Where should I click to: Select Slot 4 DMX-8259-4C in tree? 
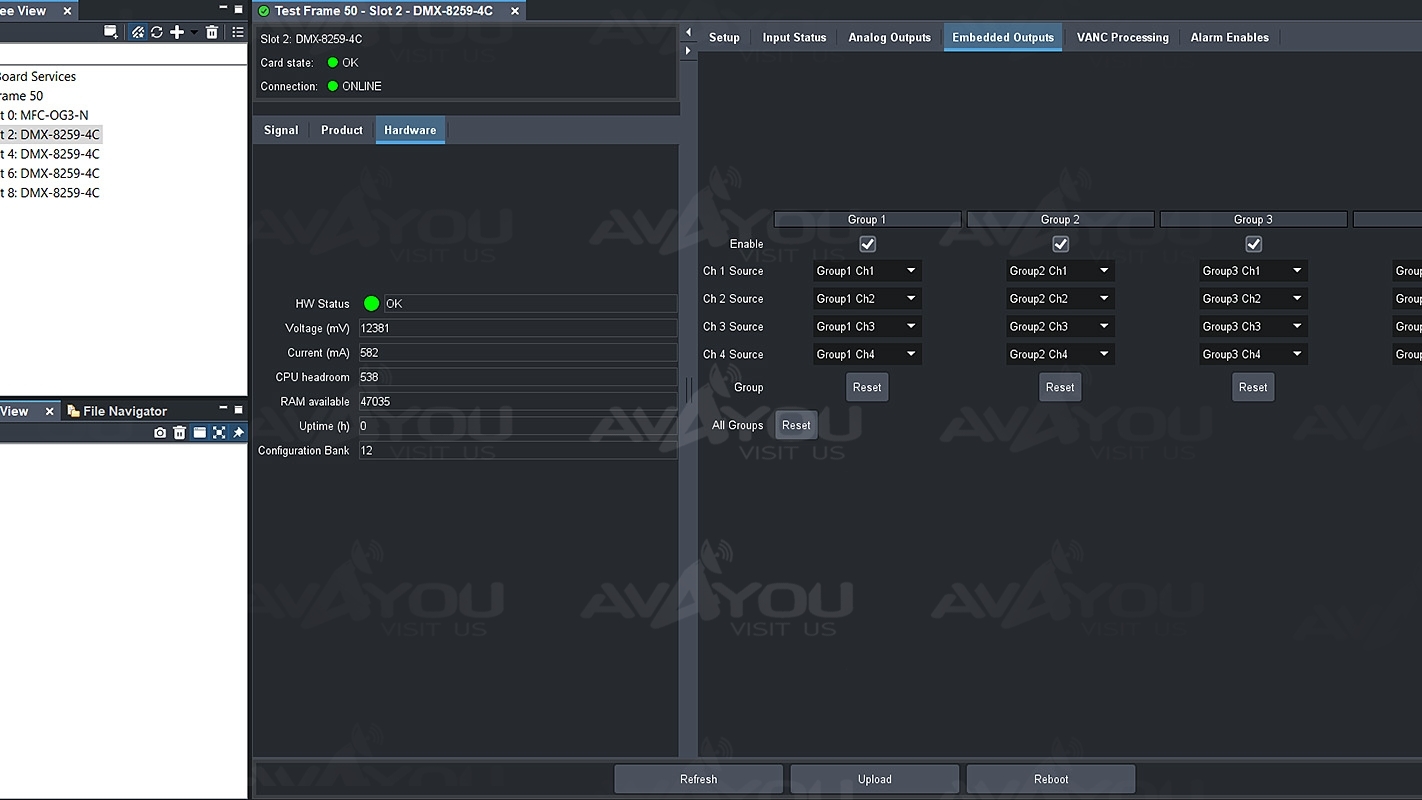click(x=58, y=154)
